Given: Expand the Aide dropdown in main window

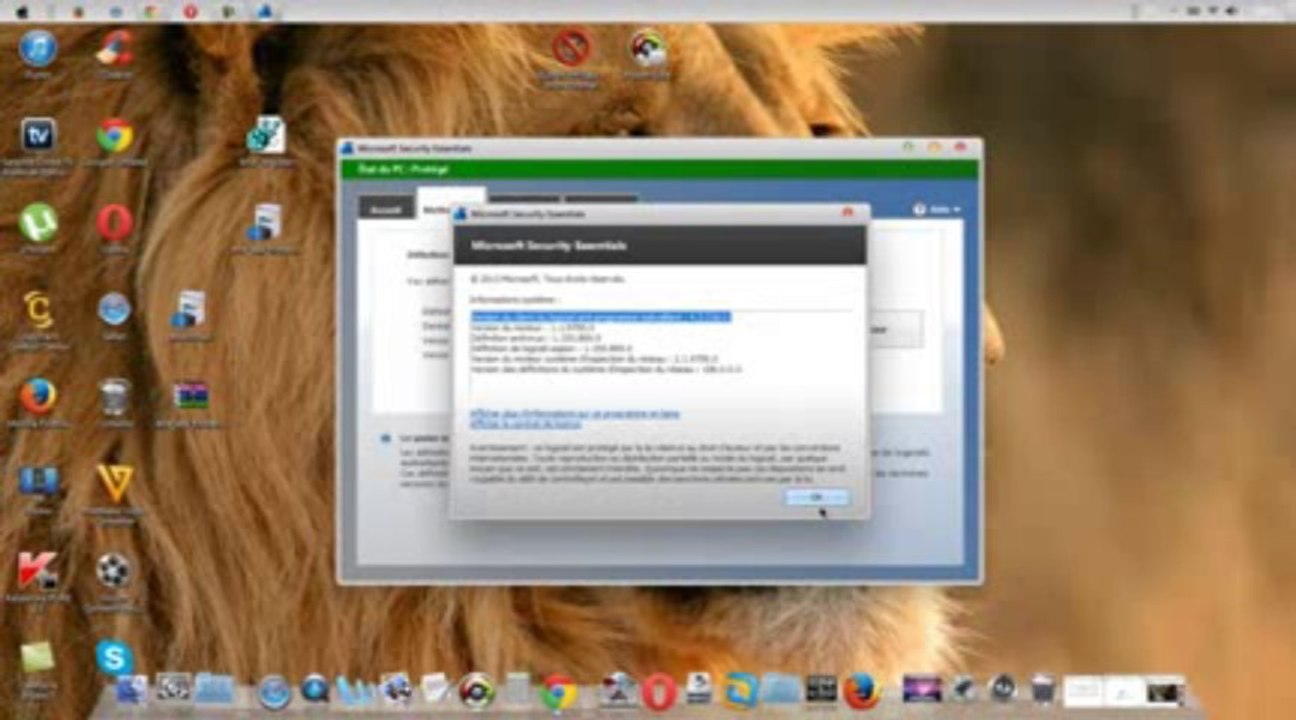Looking at the screenshot, I should point(937,210).
